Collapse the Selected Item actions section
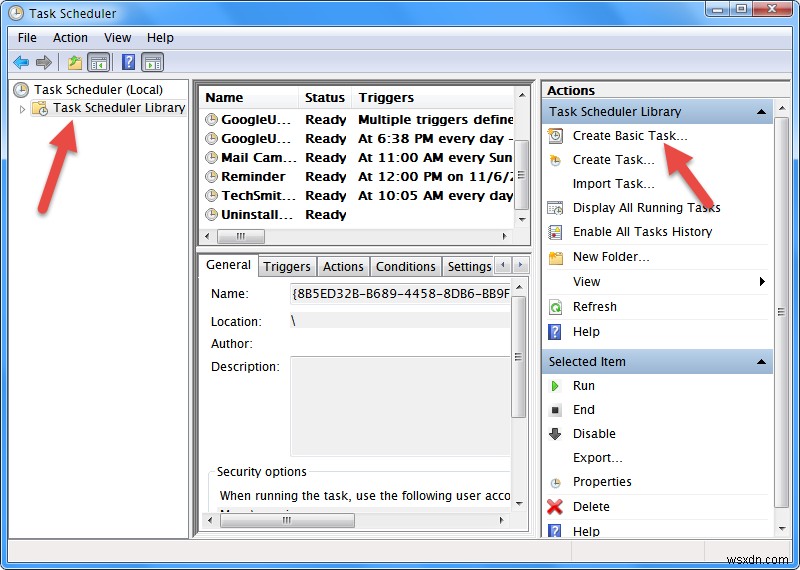 761,362
